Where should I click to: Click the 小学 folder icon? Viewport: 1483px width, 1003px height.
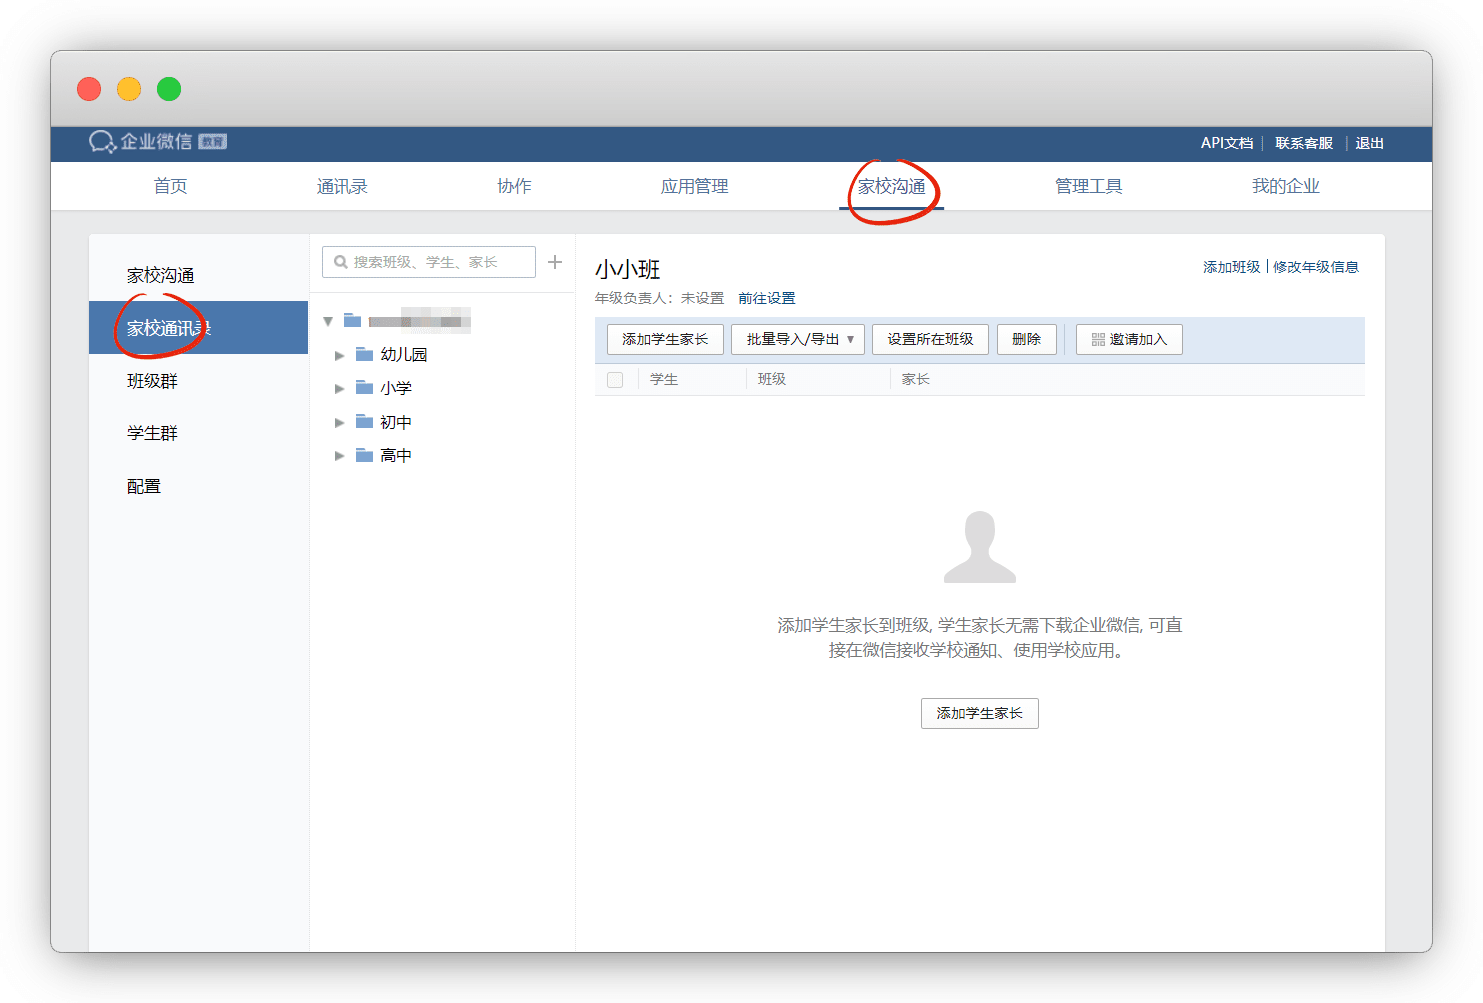pyautogui.click(x=364, y=388)
